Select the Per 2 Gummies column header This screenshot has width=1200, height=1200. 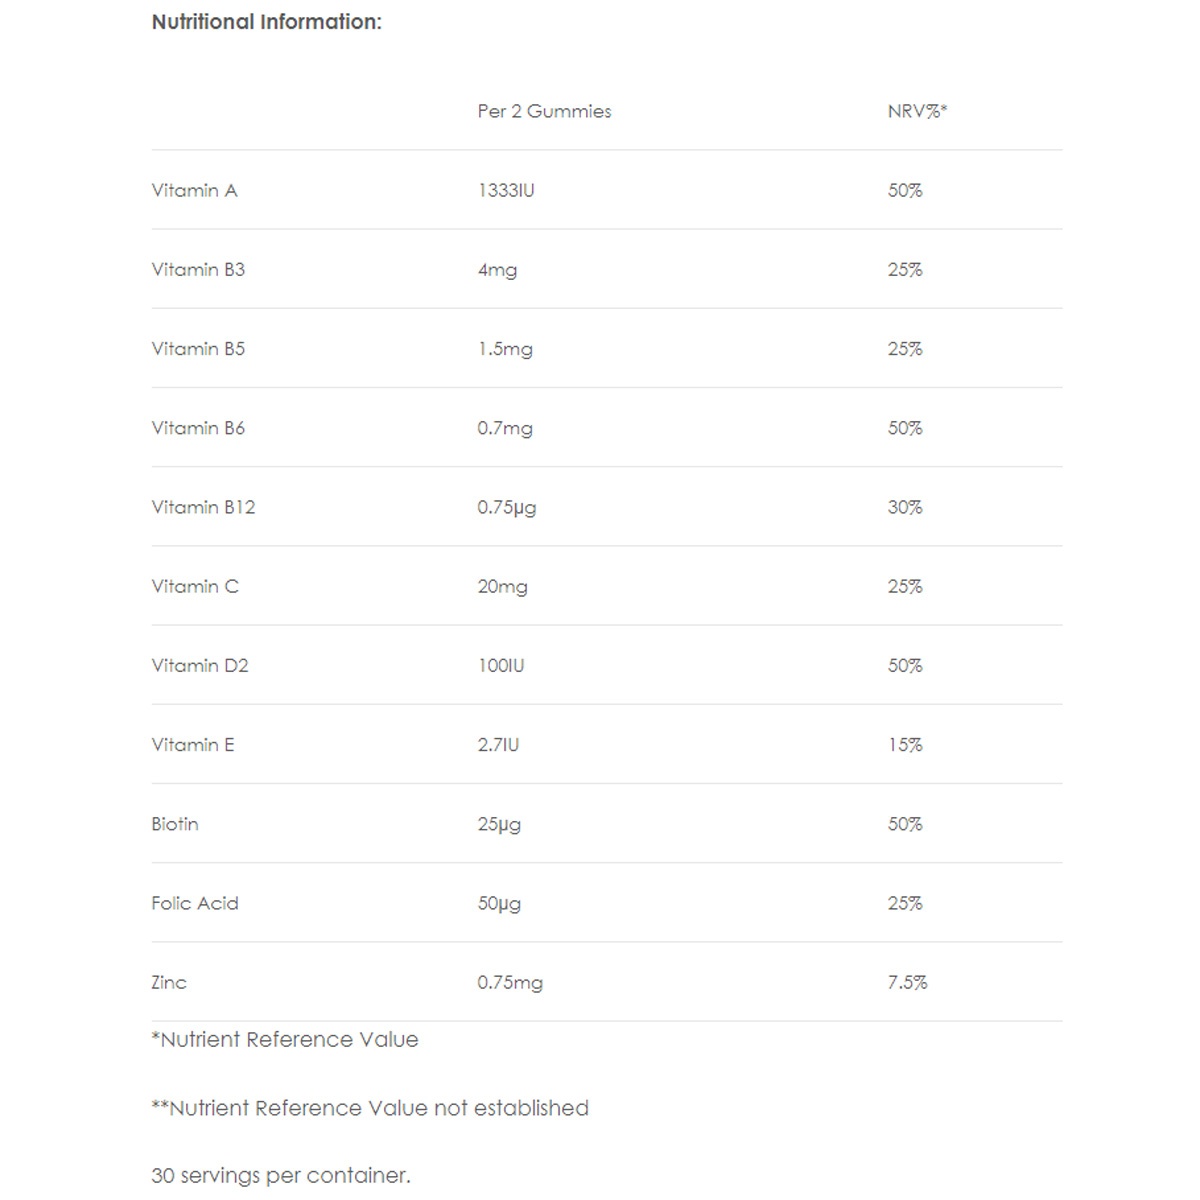tap(544, 111)
